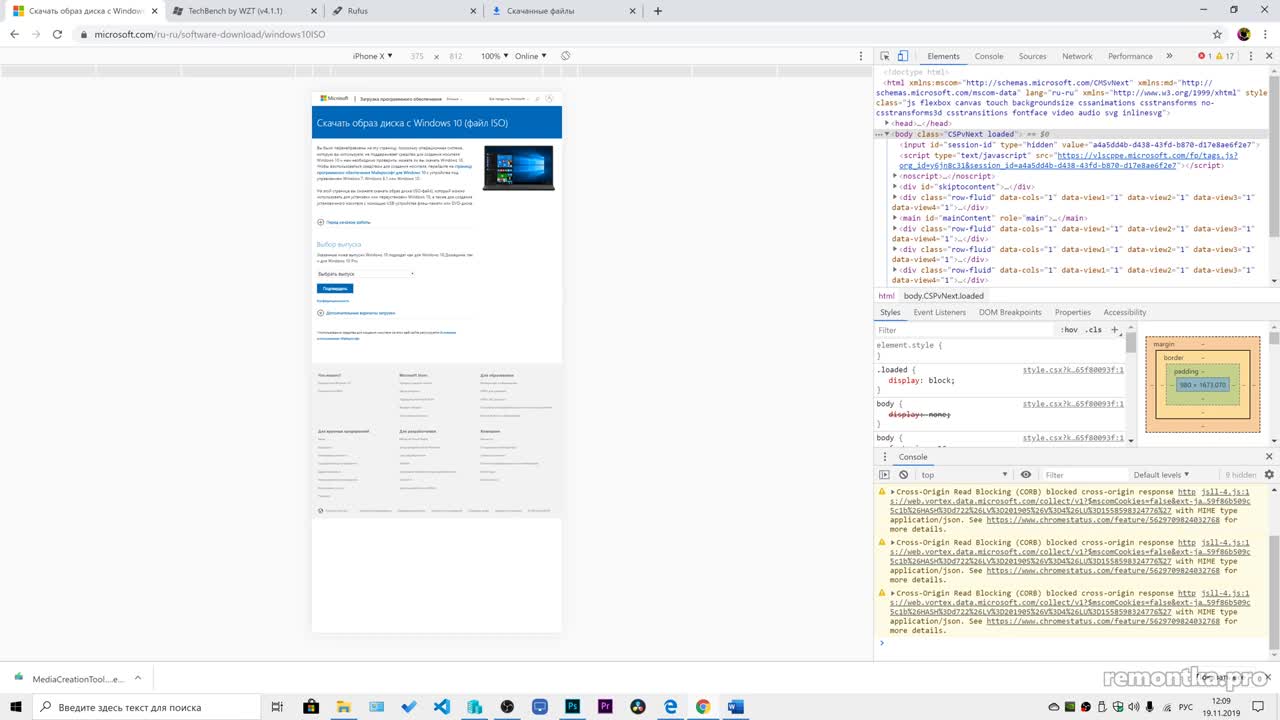Switch to the Performance tab
Image resolution: width=1280 pixels, height=720 pixels.
pyautogui.click(x=1130, y=56)
